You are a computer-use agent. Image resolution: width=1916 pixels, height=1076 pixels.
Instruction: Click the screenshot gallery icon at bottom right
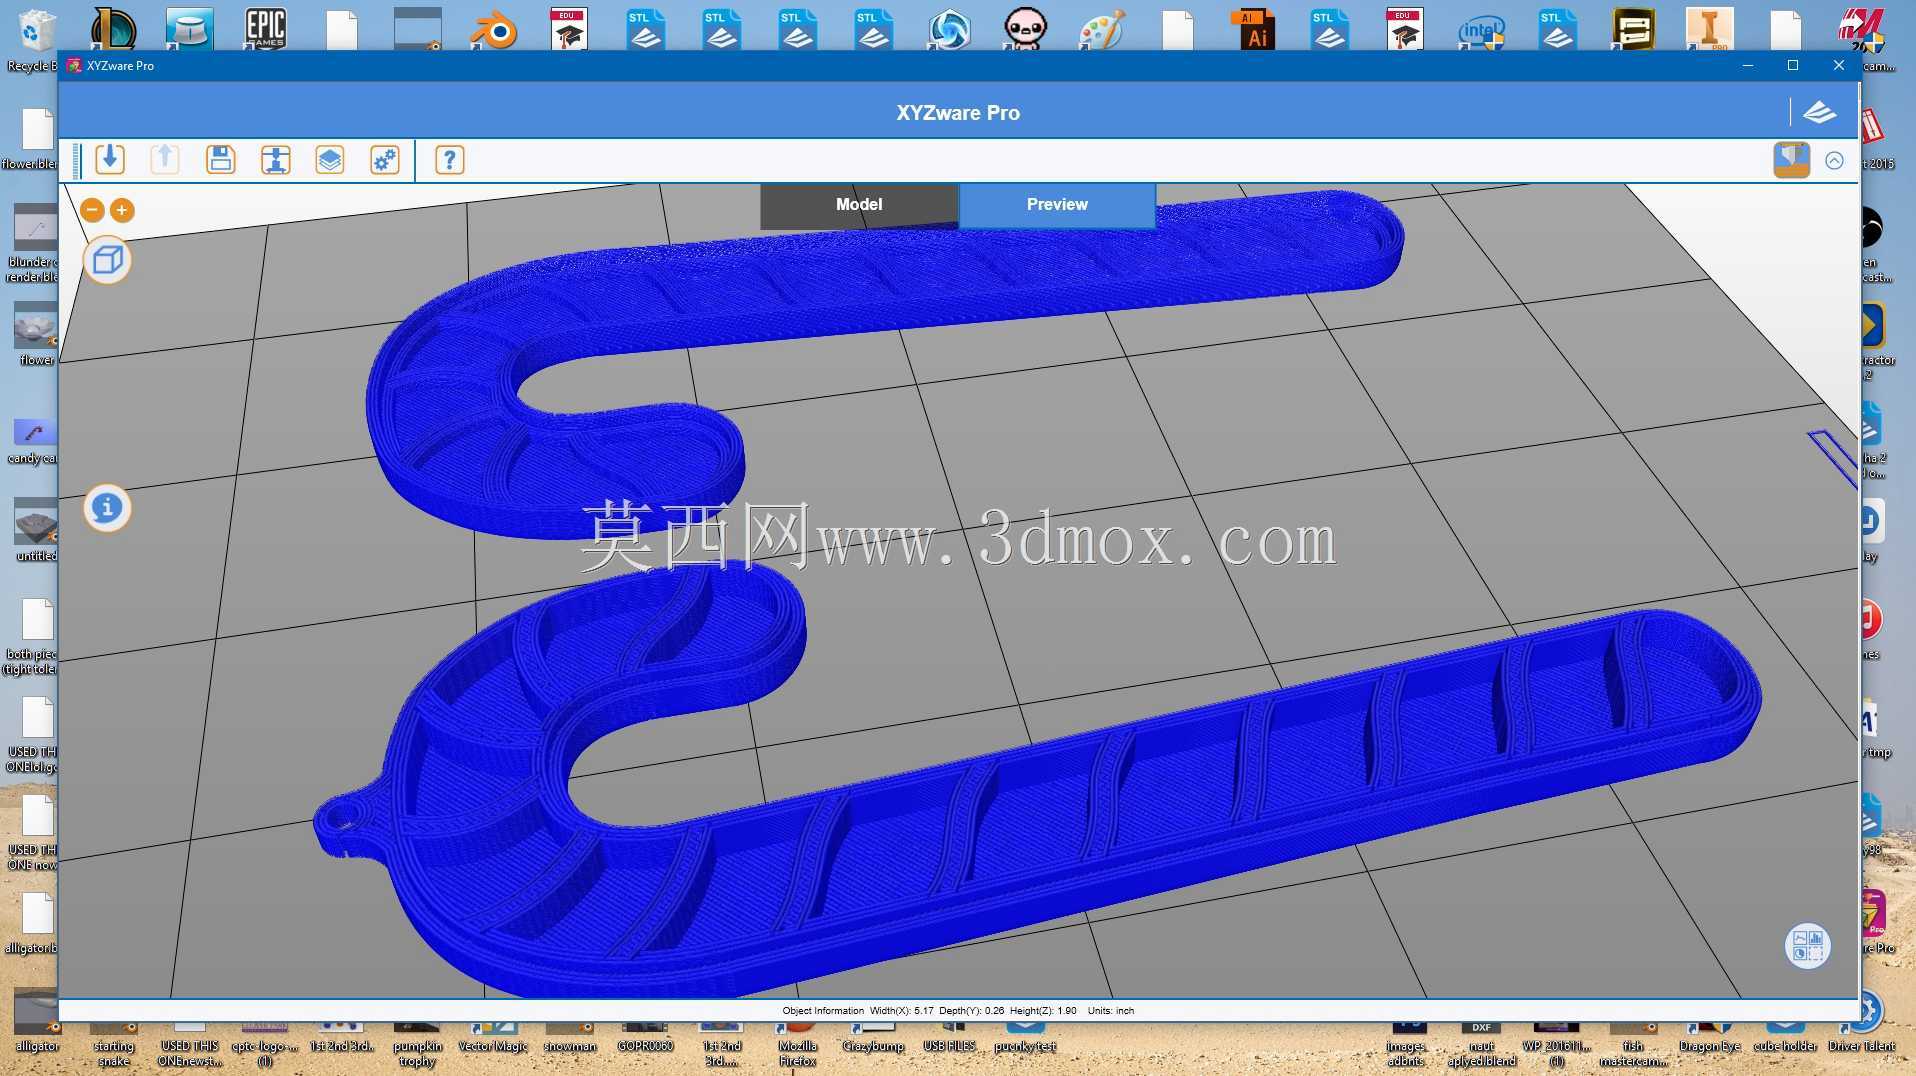coord(1808,946)
